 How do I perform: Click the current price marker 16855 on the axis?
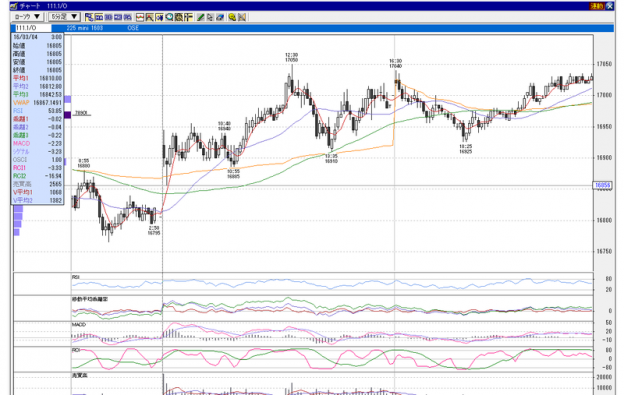pos(602,185)
